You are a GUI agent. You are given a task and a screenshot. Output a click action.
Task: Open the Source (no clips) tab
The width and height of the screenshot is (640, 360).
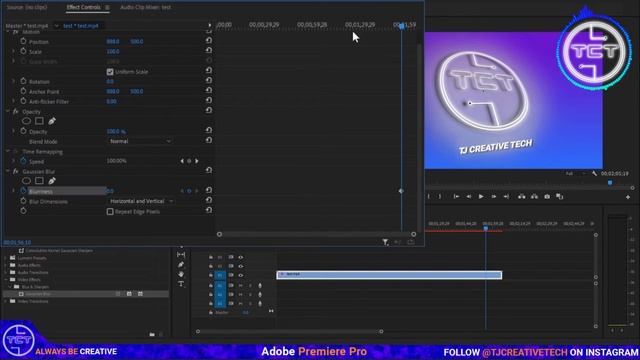click(27, 7)
